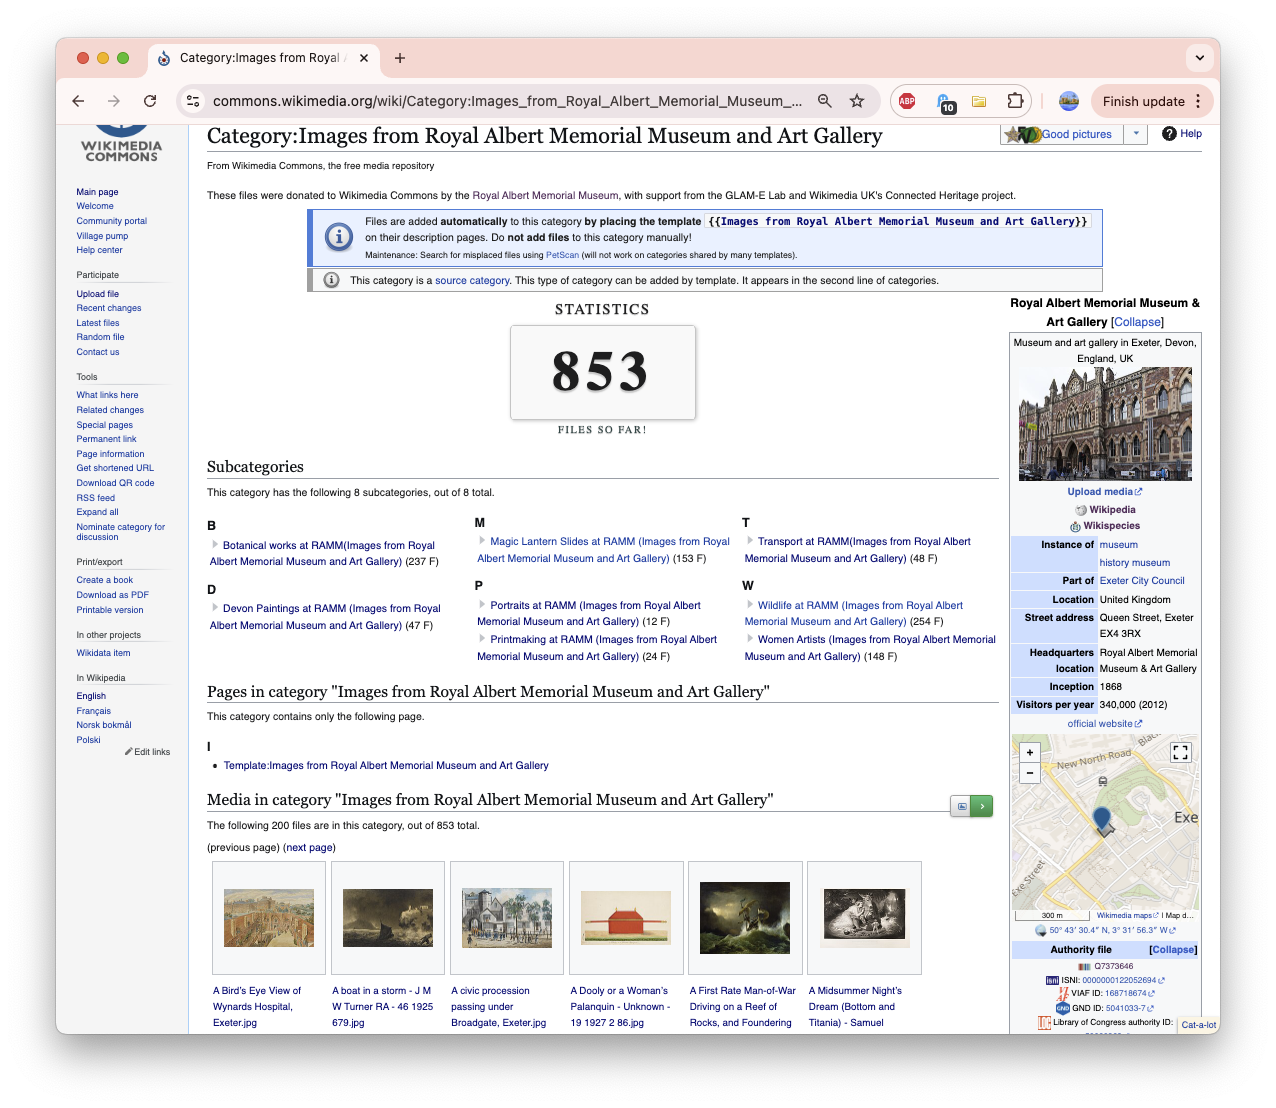
Task: Expand Printmaking at RAMM subcategory
Action: (x=482, y=639)
